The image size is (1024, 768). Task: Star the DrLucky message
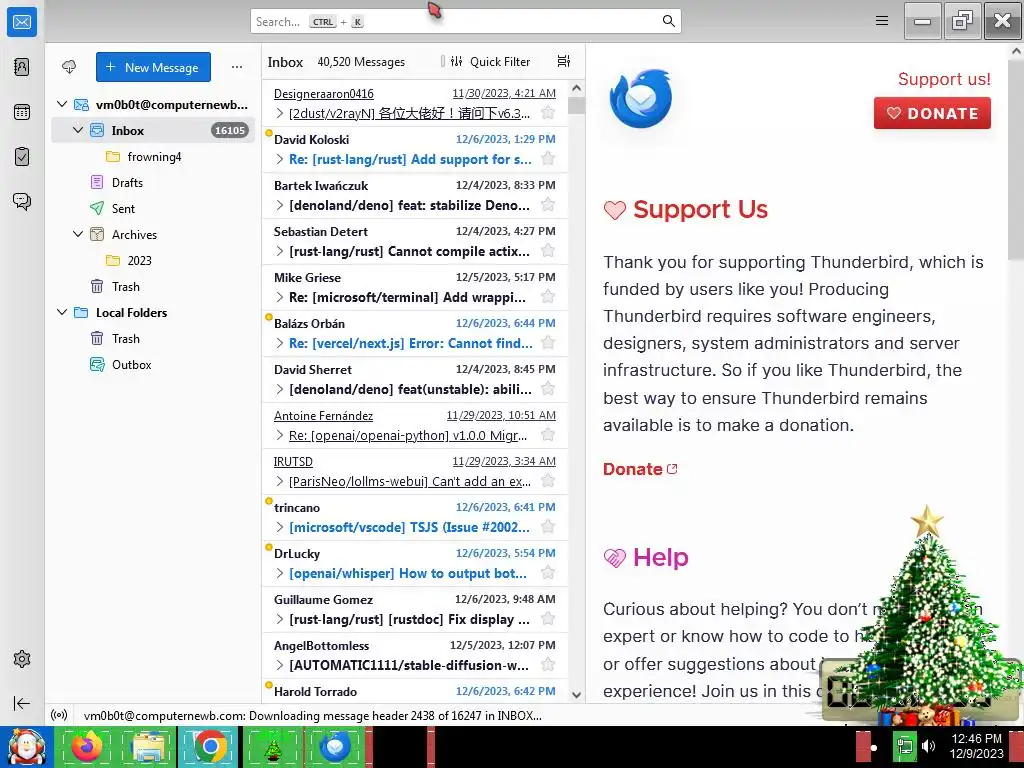pyautogui.click(x=548, y=573)
